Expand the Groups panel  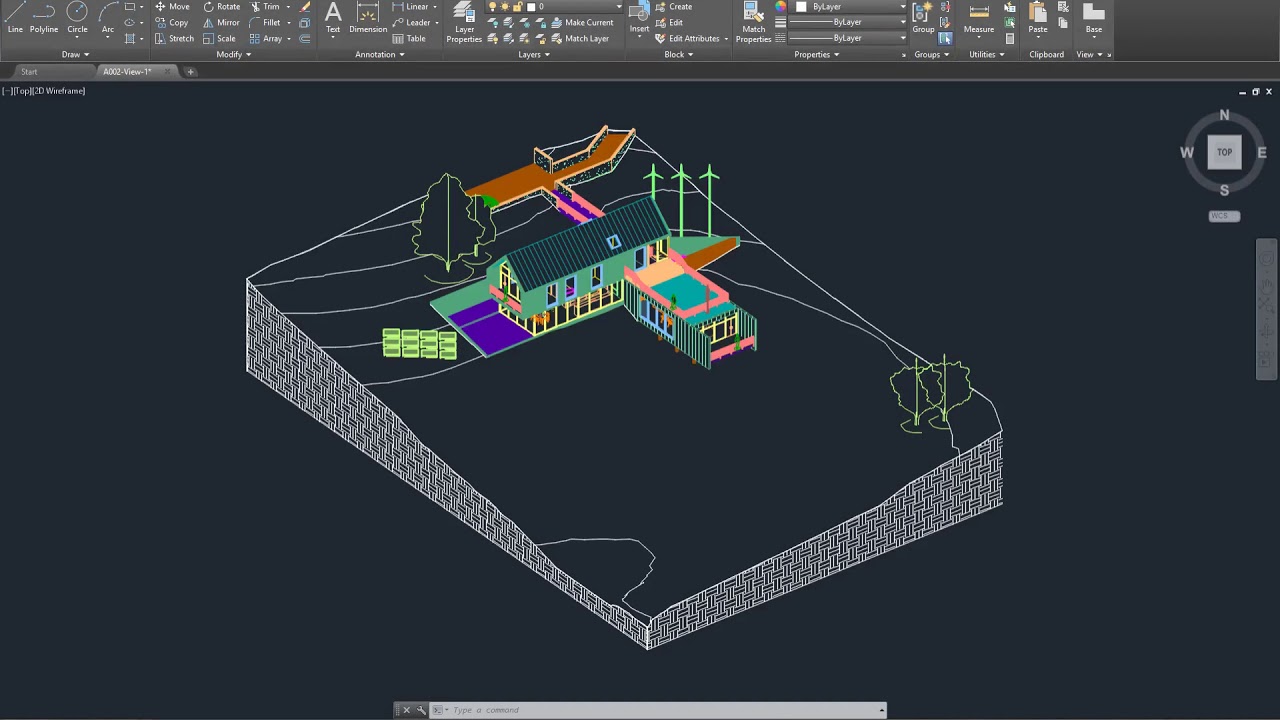coord(932,54)
